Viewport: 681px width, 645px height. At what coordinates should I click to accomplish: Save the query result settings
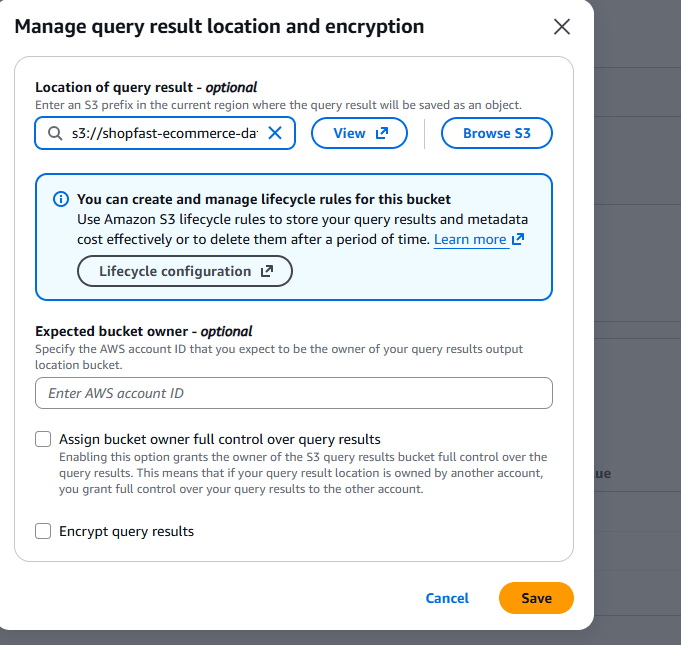point(536,598)
